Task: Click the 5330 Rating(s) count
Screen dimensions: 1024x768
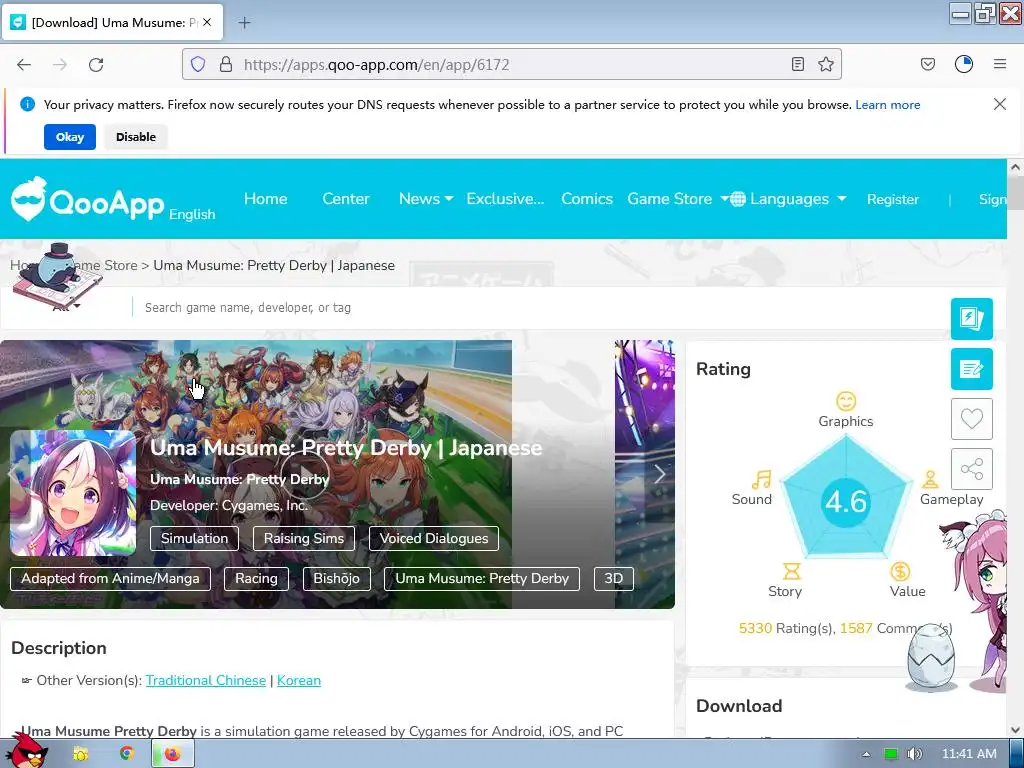Action: click(x=787, y=628)
